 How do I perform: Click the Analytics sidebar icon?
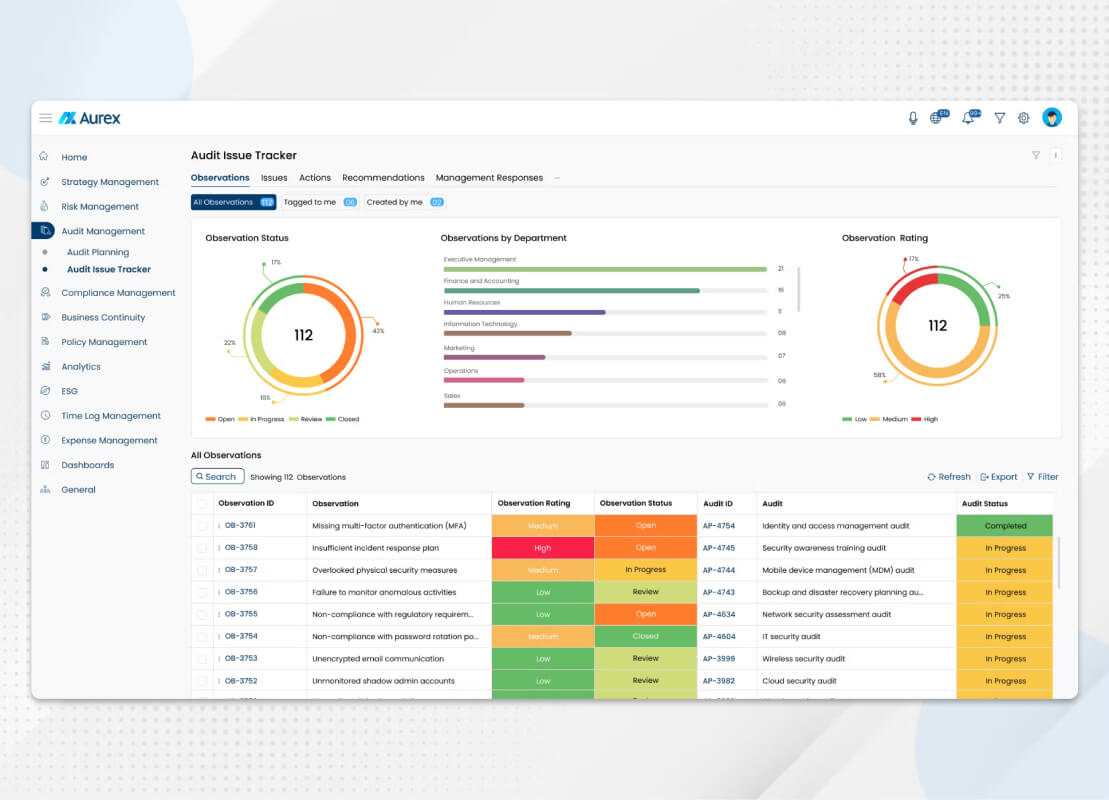pyautogui.click(x=45, y=366)
